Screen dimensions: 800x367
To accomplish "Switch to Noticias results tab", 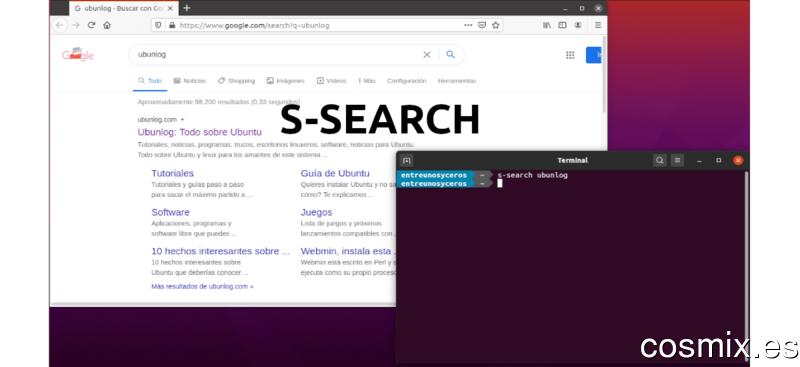I will pos(190,81).
